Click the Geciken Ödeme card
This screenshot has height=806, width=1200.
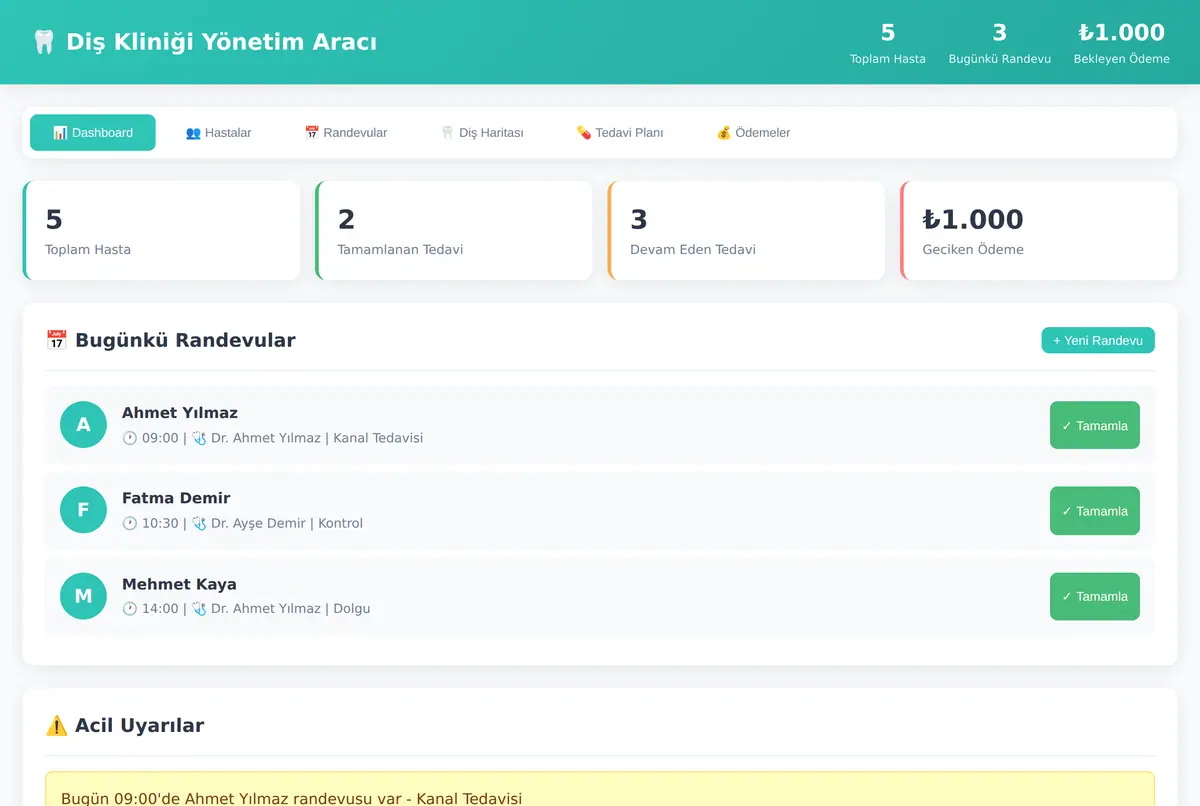point(1039,230)
